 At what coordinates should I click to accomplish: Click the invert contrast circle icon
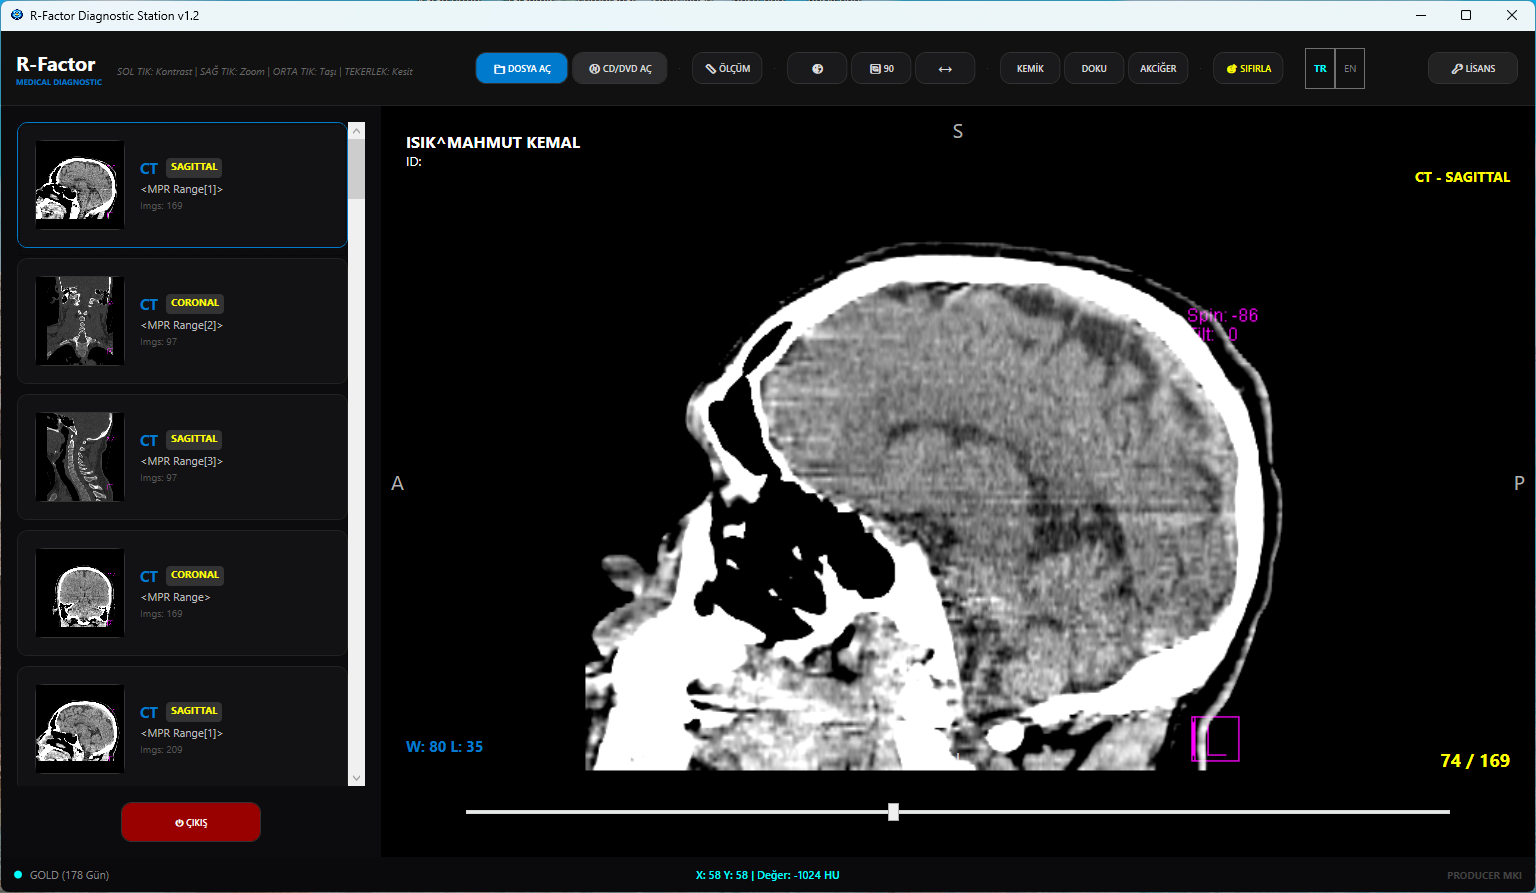point(817,68)
